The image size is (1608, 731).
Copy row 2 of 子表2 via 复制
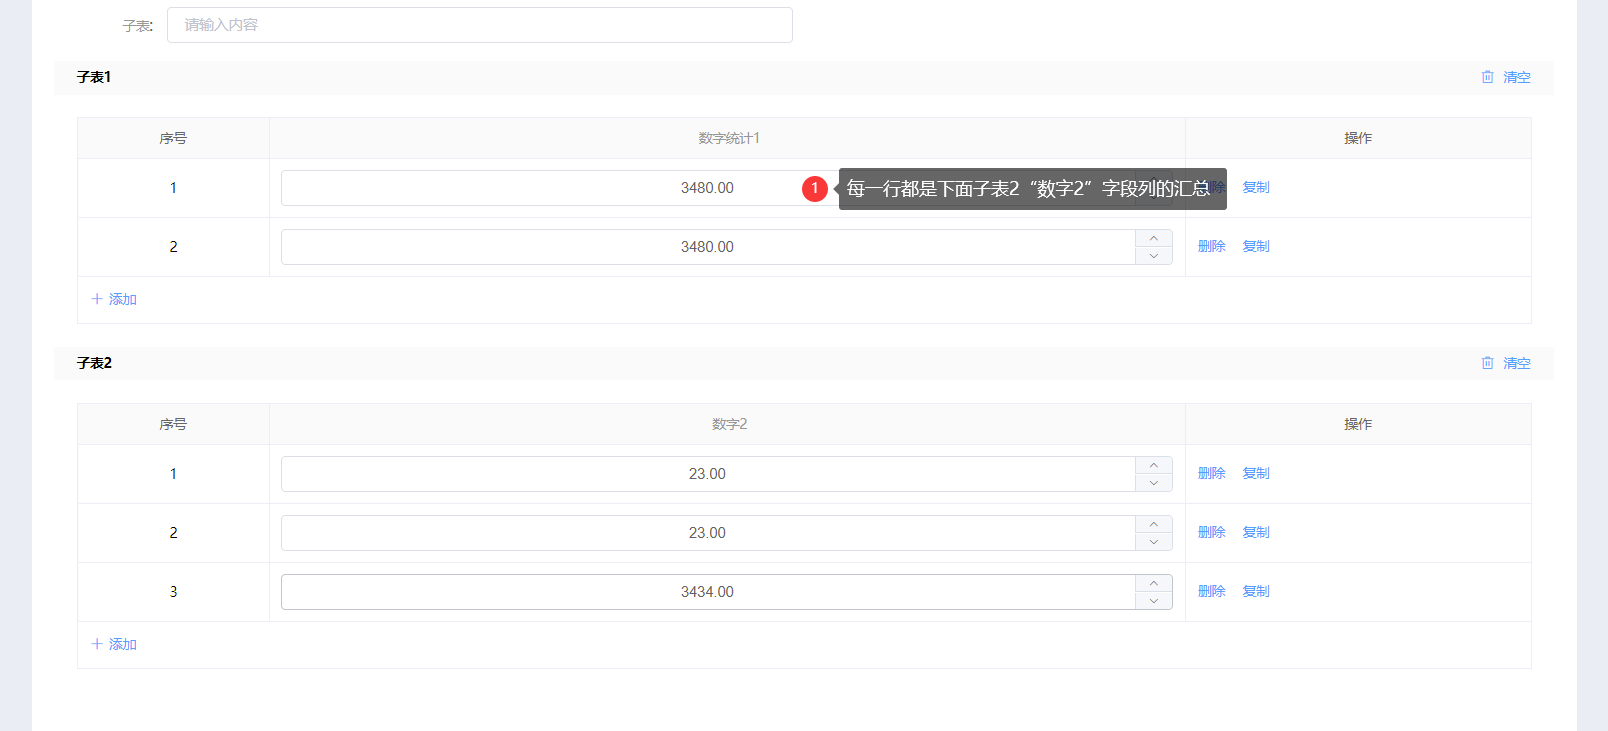click(x=1256, y=532)
